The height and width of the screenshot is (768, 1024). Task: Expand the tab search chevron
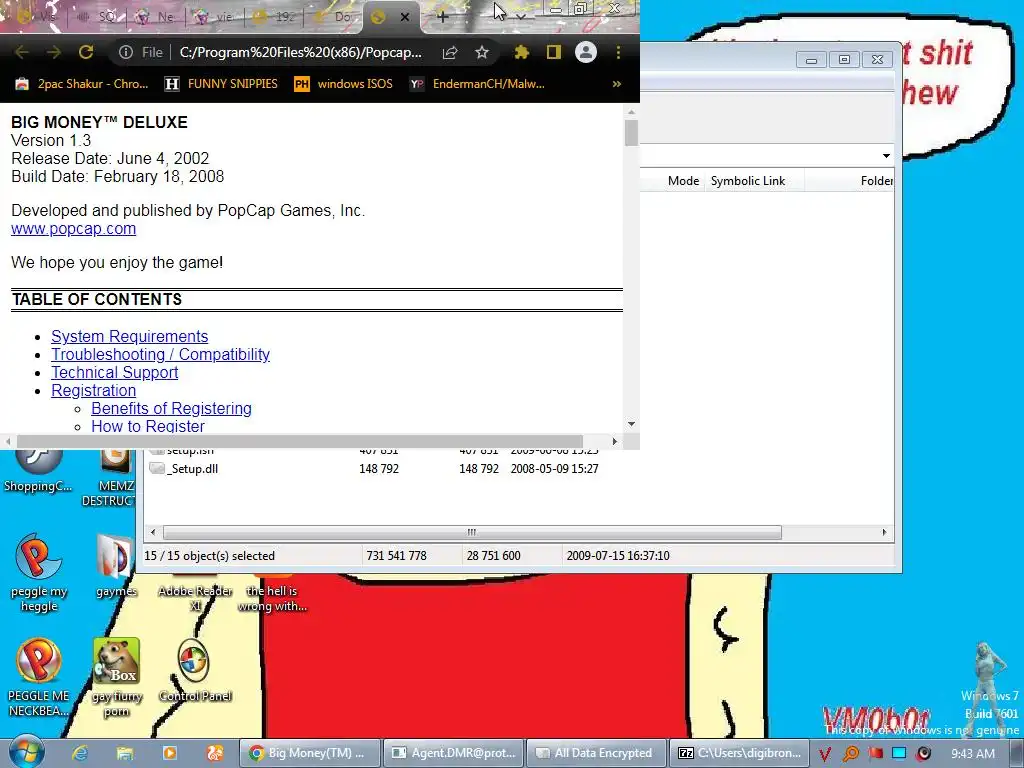point(520,17)
